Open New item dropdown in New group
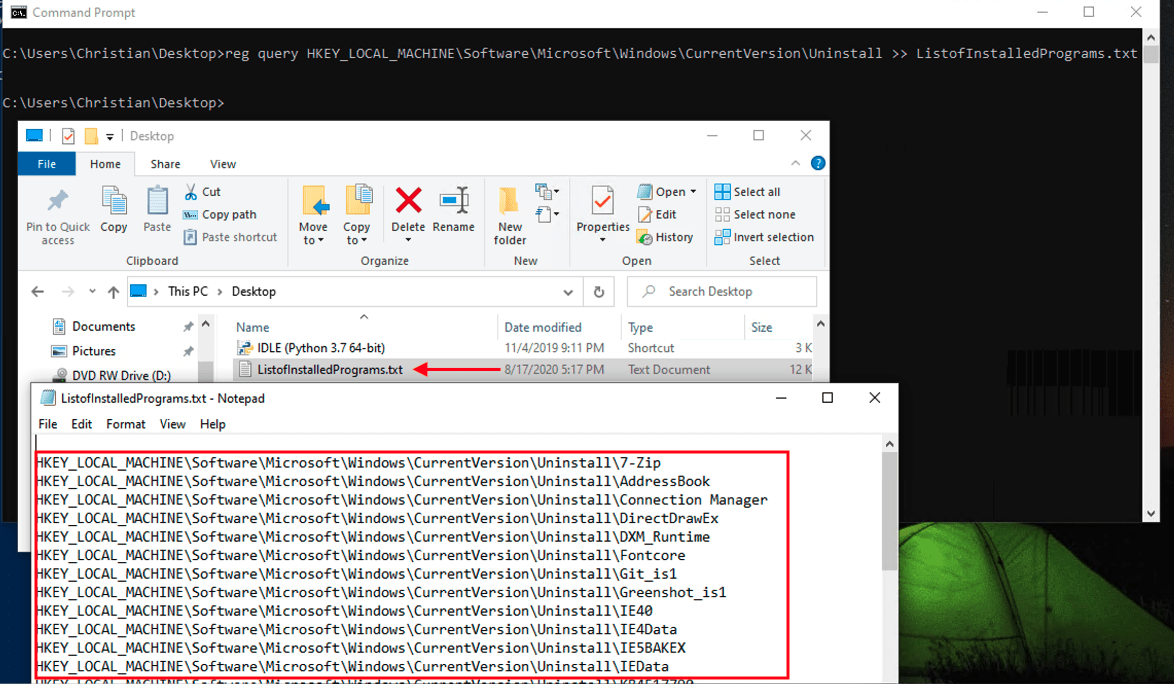Viewport: 1174px width, 684px height. tap(547, 192)
